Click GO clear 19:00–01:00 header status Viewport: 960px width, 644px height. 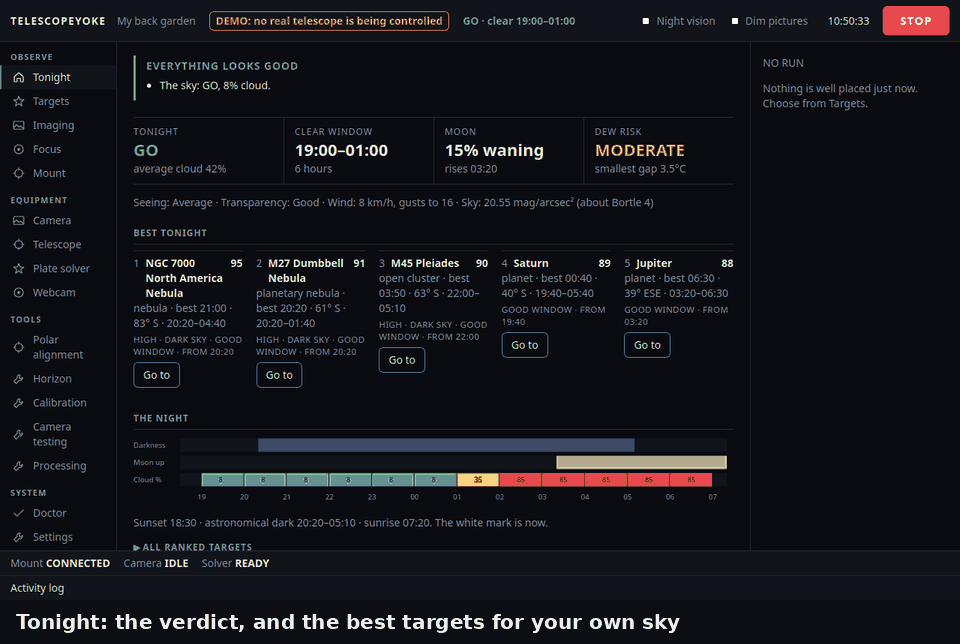519,21
